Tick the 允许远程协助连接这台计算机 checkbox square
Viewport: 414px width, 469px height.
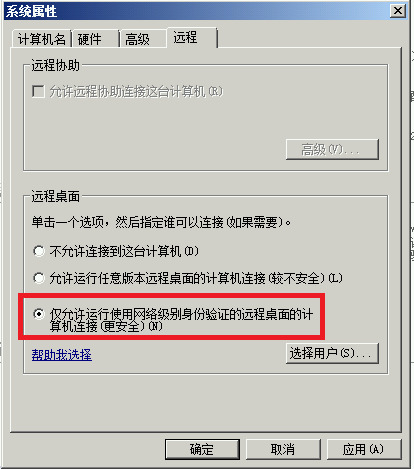[x=38, y=91]
